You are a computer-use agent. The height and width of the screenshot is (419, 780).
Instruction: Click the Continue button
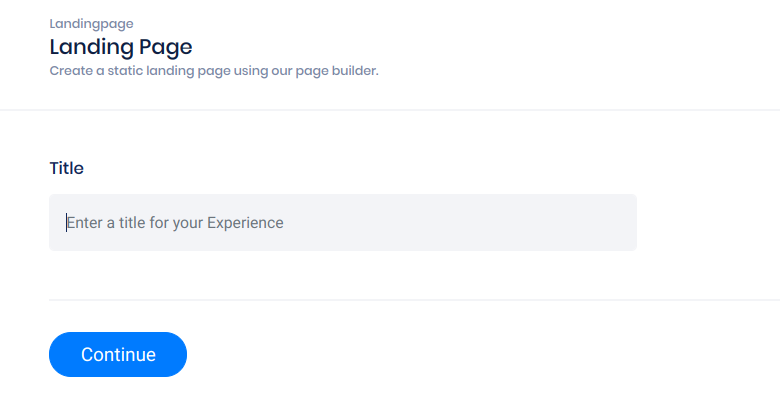coord(118,355)
